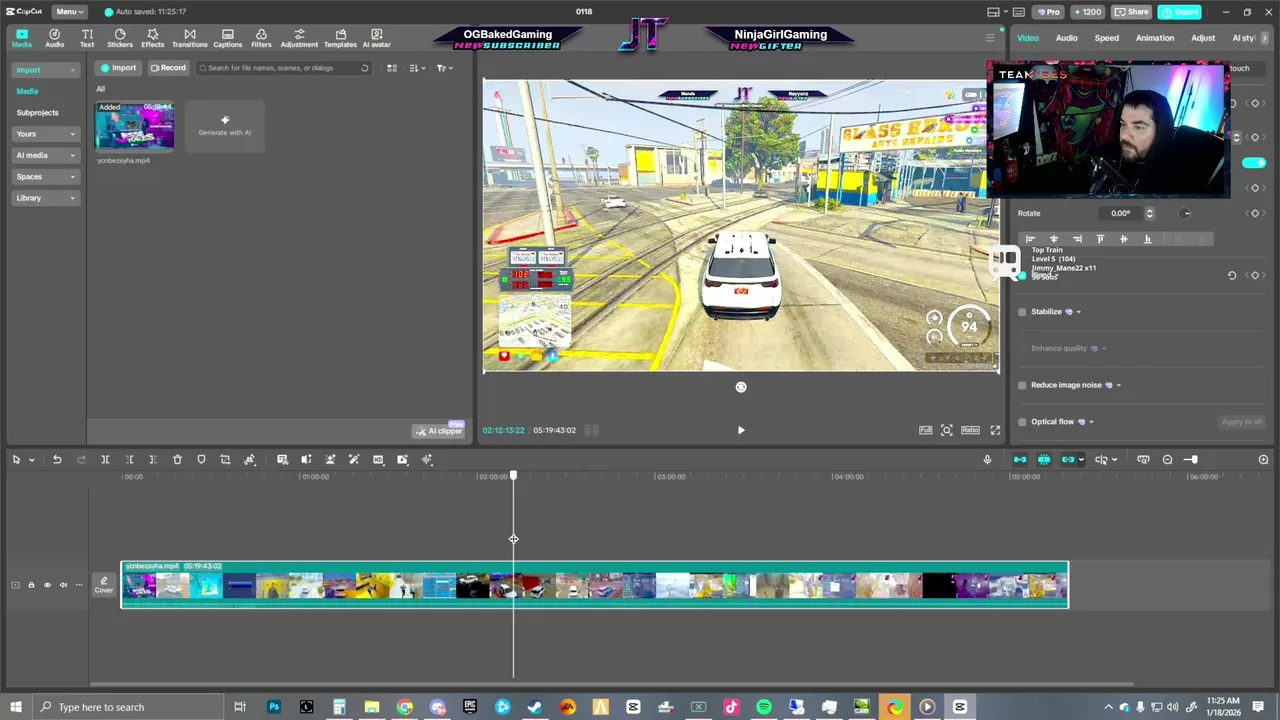Enable Reduce image noise checkbox
The width and height of the screenshot is (1280, 720).
pyautogui.click(x=1022, y=385)
